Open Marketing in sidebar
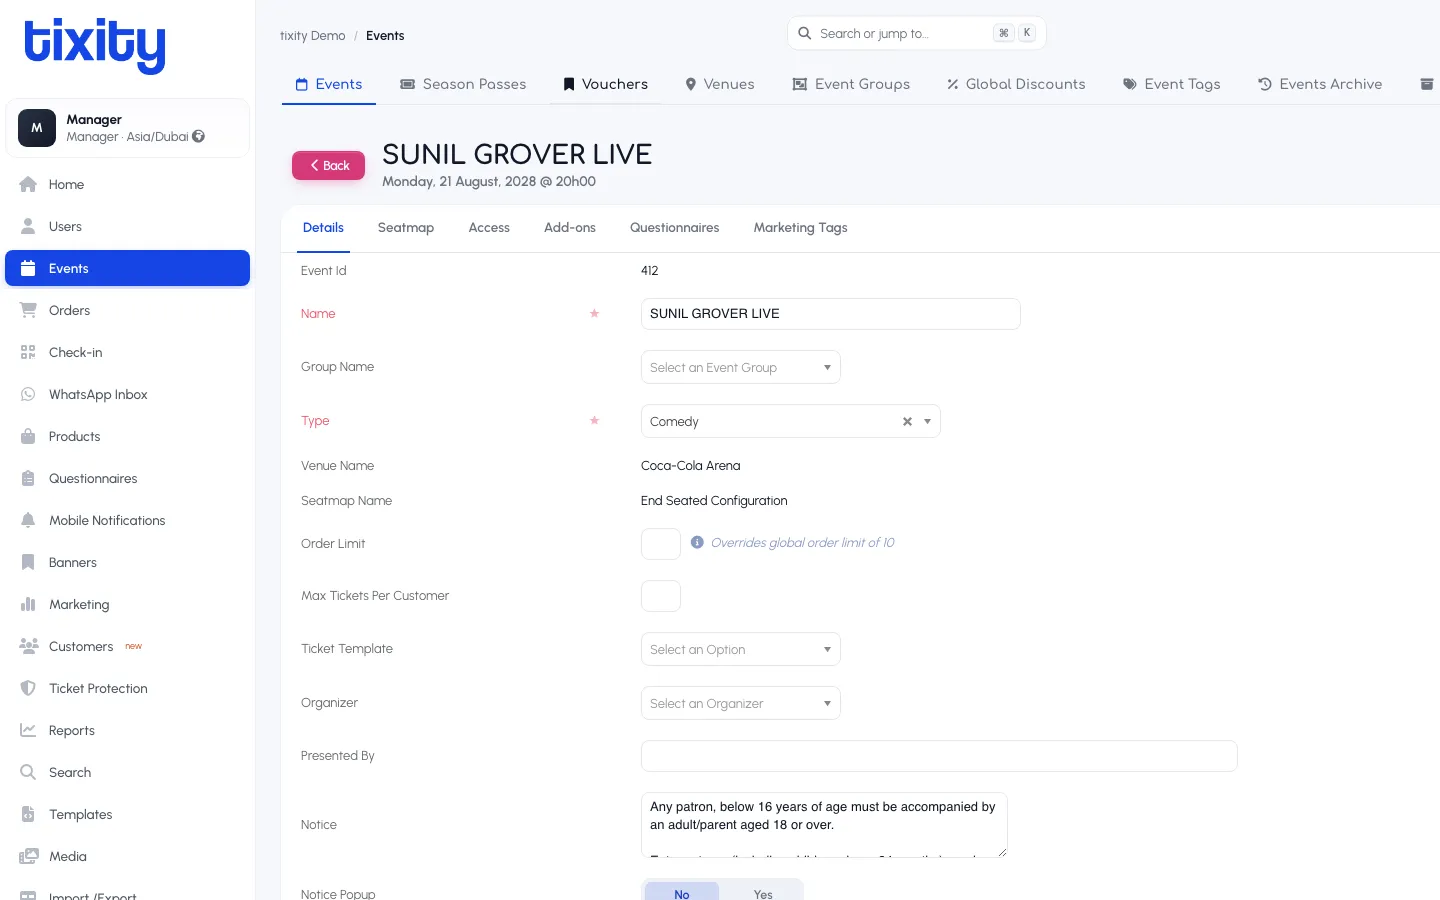Viewport: 1440px width, 900px height. (x=127, y=604)
